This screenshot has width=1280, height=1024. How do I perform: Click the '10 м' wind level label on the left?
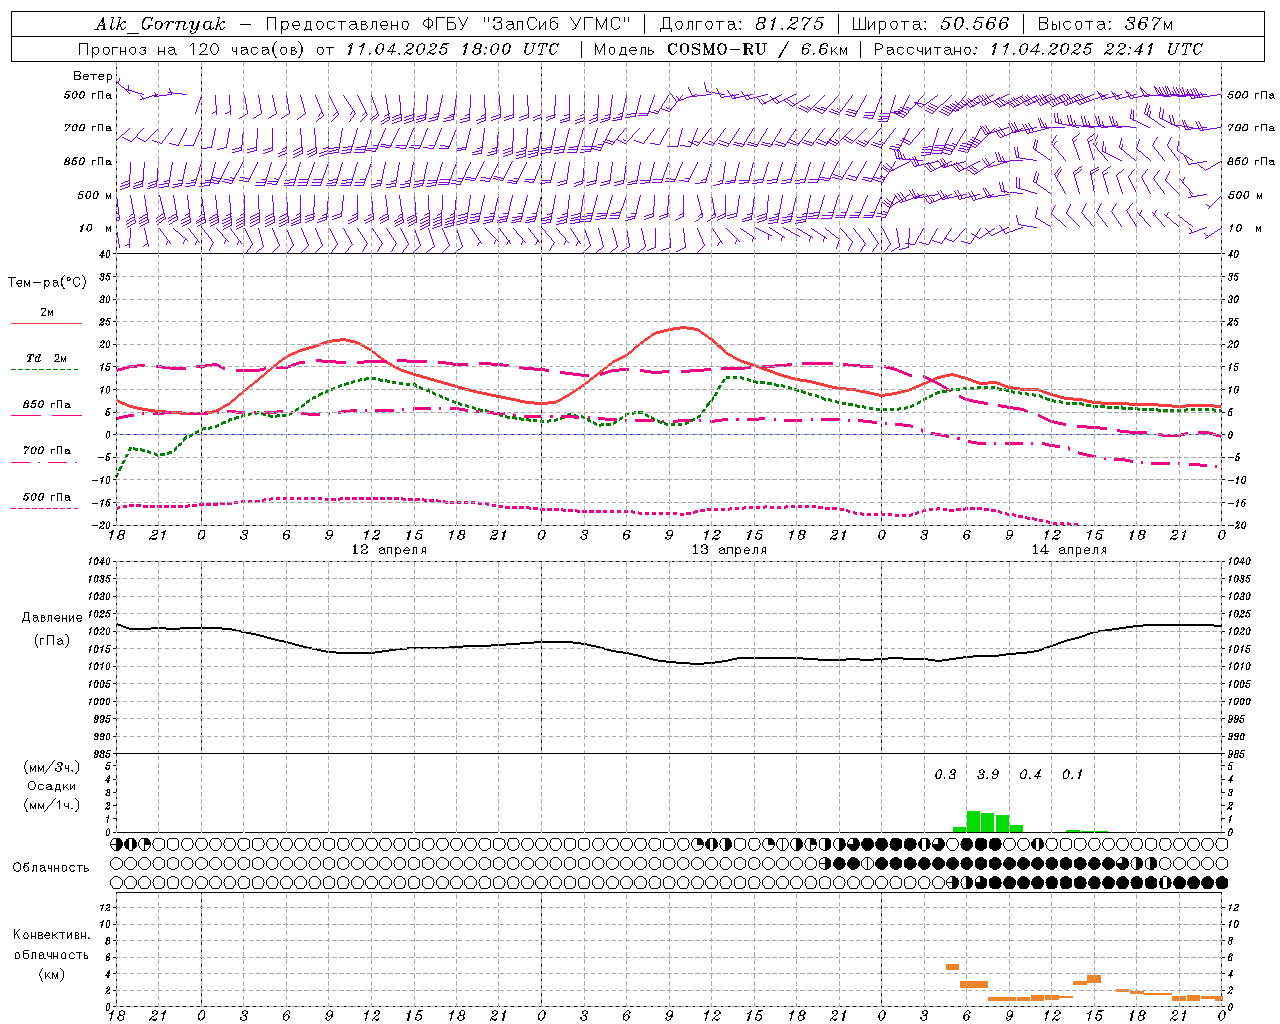click(x=96, y=228)
